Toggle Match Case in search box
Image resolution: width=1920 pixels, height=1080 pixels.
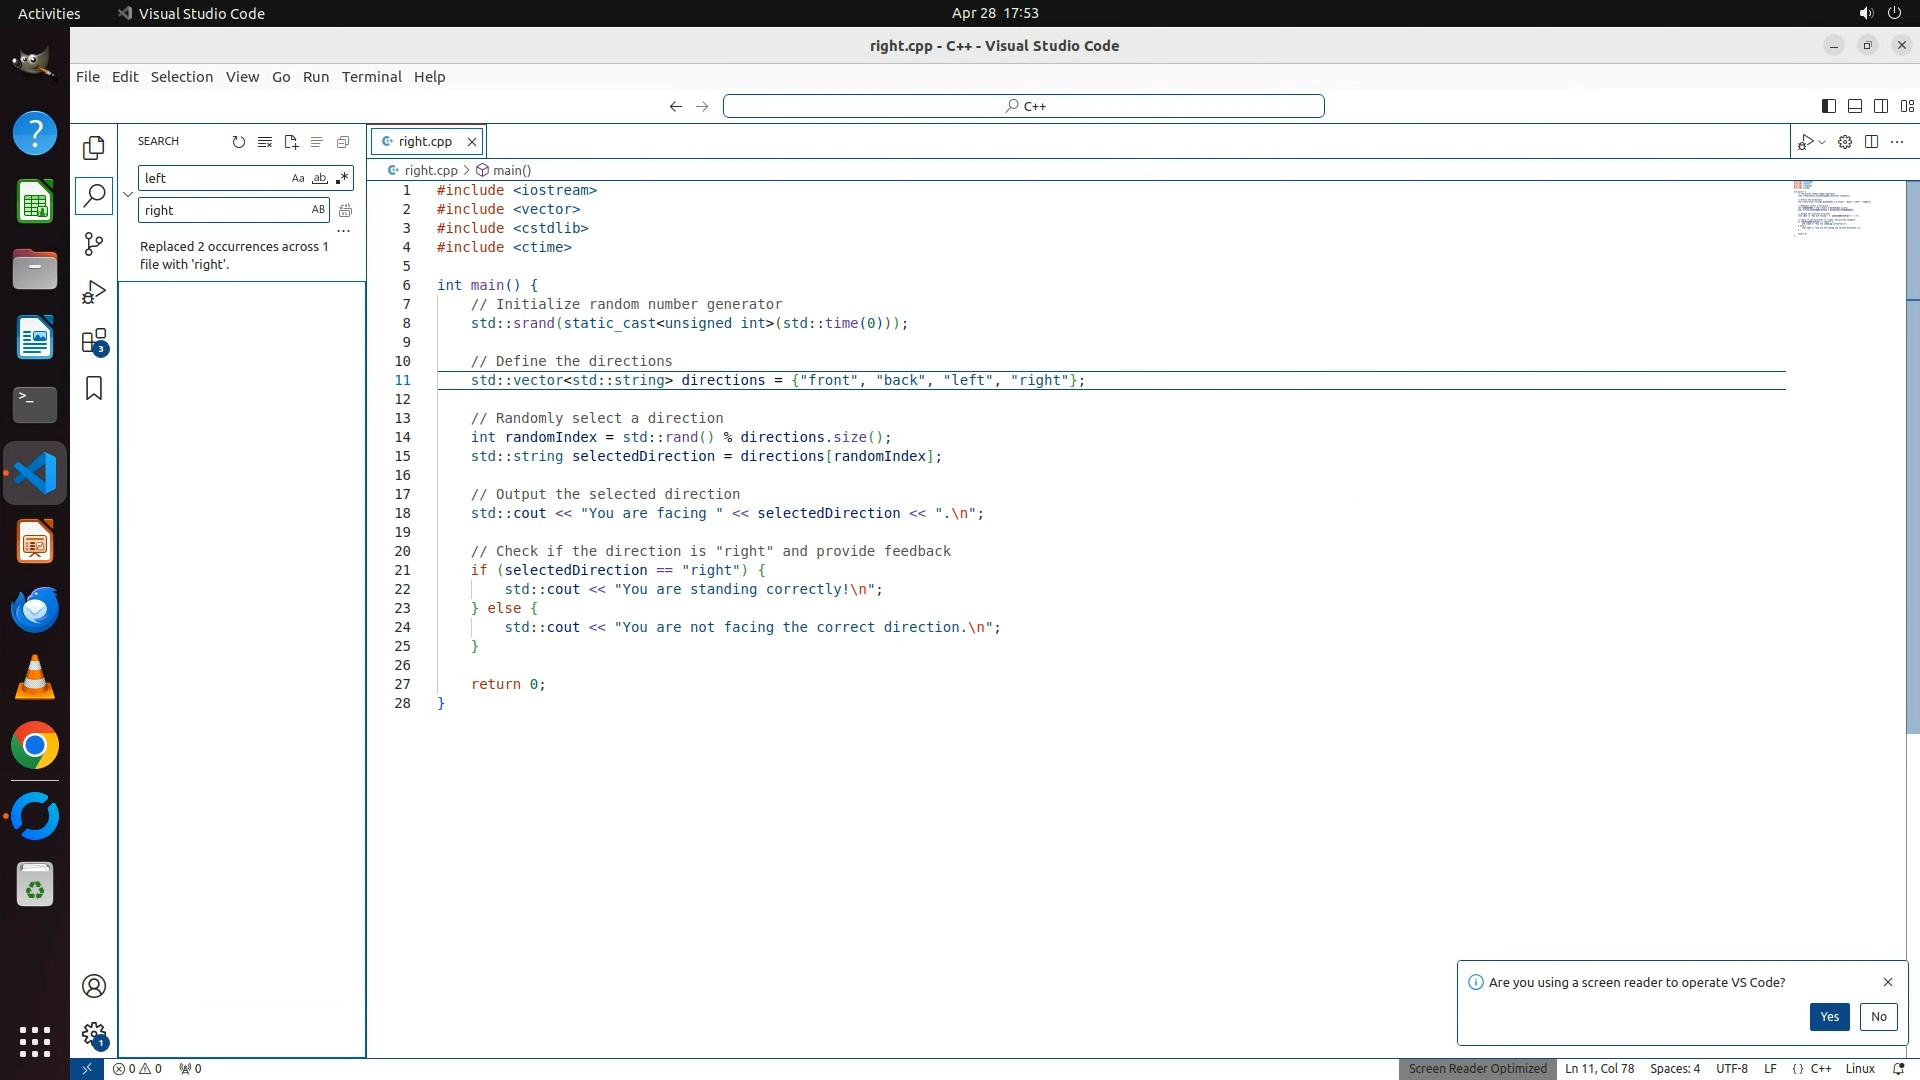(297, 178)
